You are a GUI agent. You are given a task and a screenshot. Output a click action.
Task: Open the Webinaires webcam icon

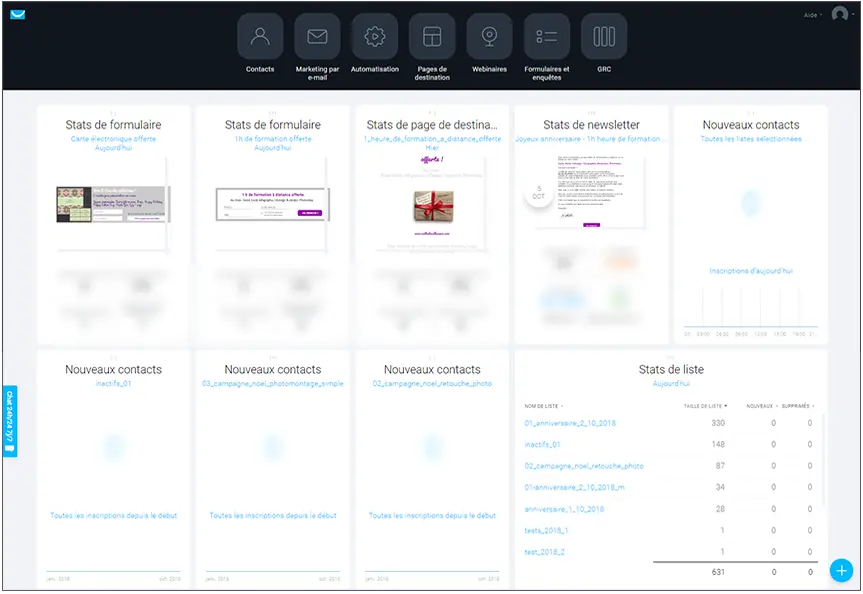489,36
